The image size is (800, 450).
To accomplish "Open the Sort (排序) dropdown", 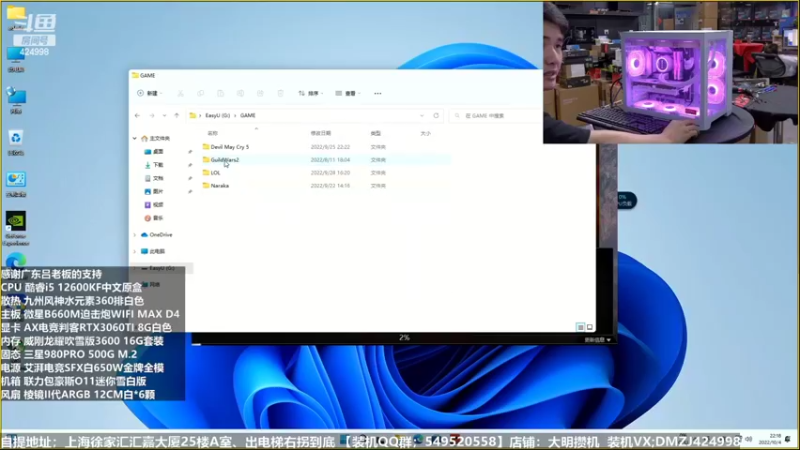I will [x=311, y=93].
